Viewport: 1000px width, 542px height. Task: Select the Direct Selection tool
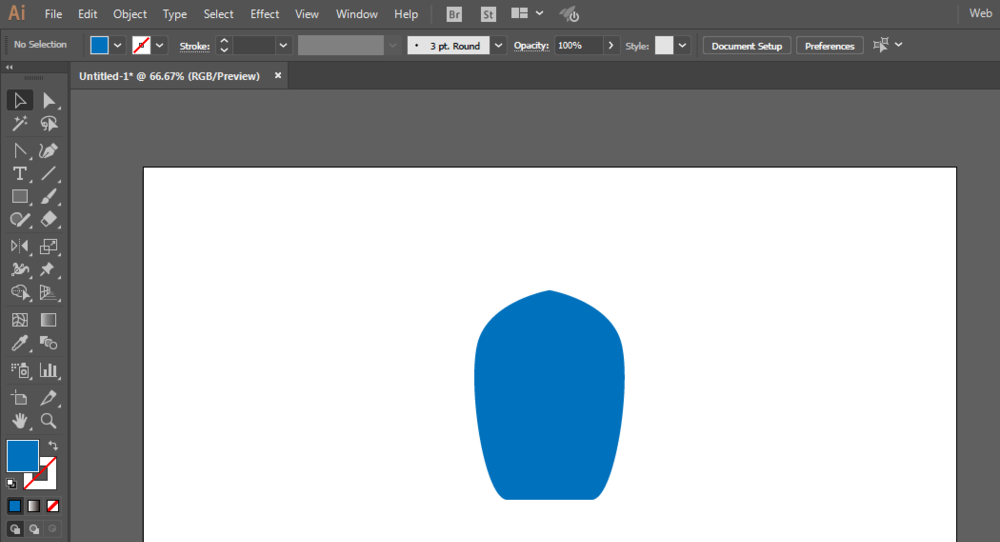pos(48,101)
